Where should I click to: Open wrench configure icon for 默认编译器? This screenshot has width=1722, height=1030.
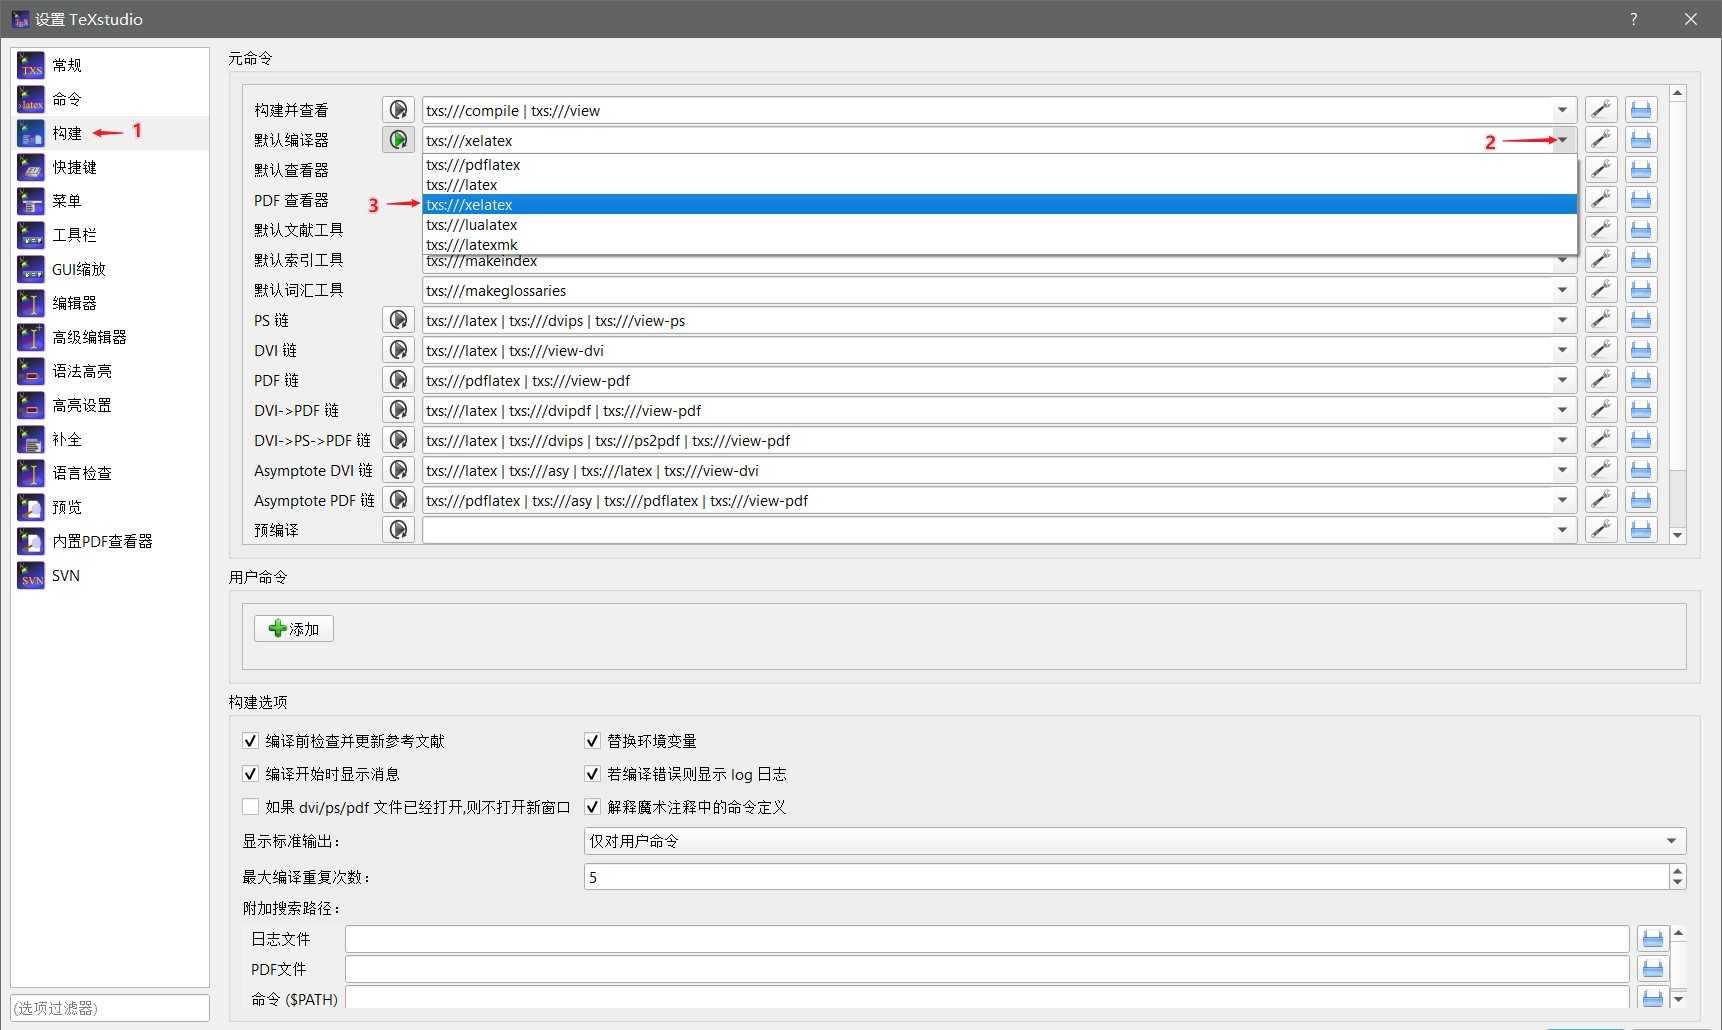click(x=1601, y=140)
